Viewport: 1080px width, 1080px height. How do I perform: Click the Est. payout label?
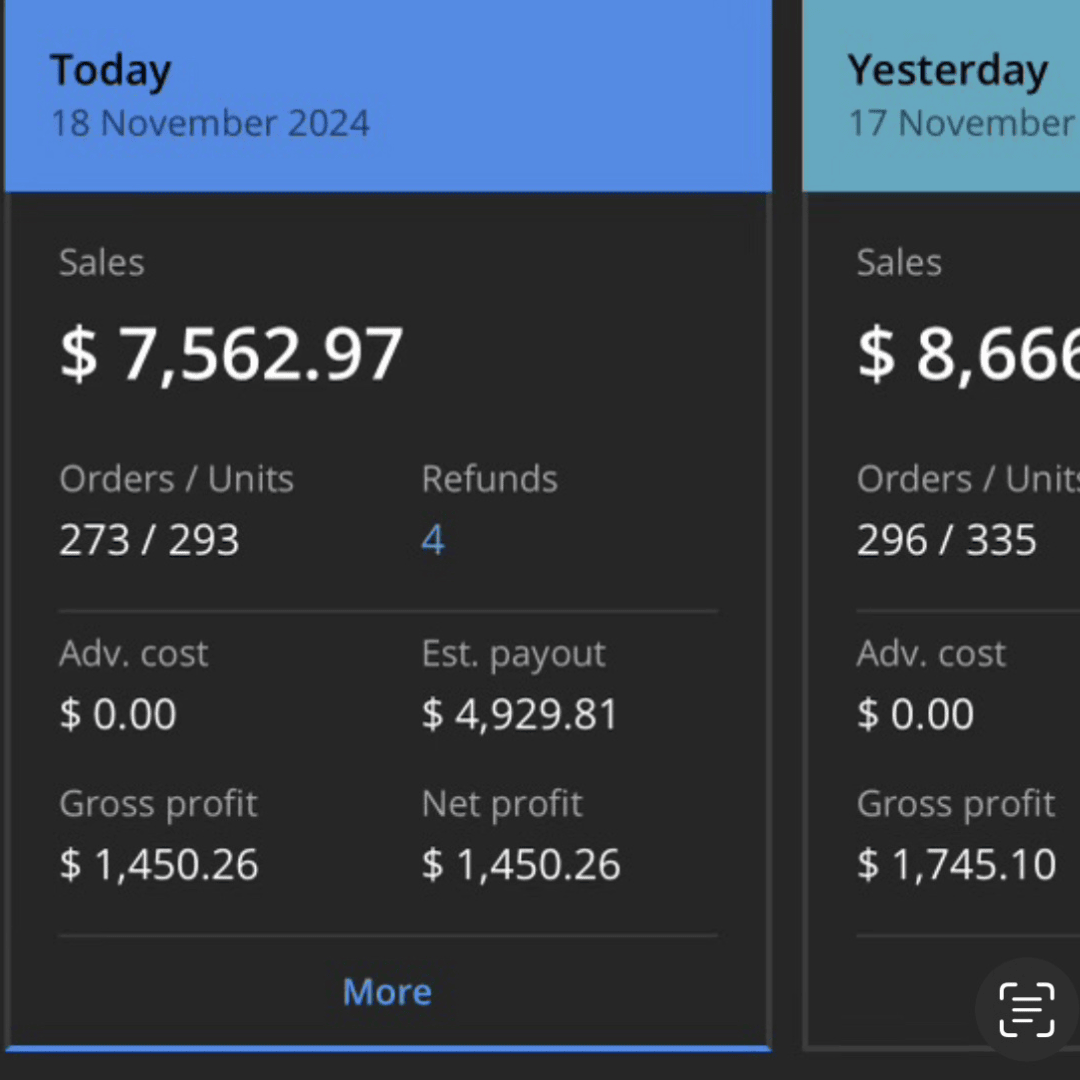click(x=513, y=654)
